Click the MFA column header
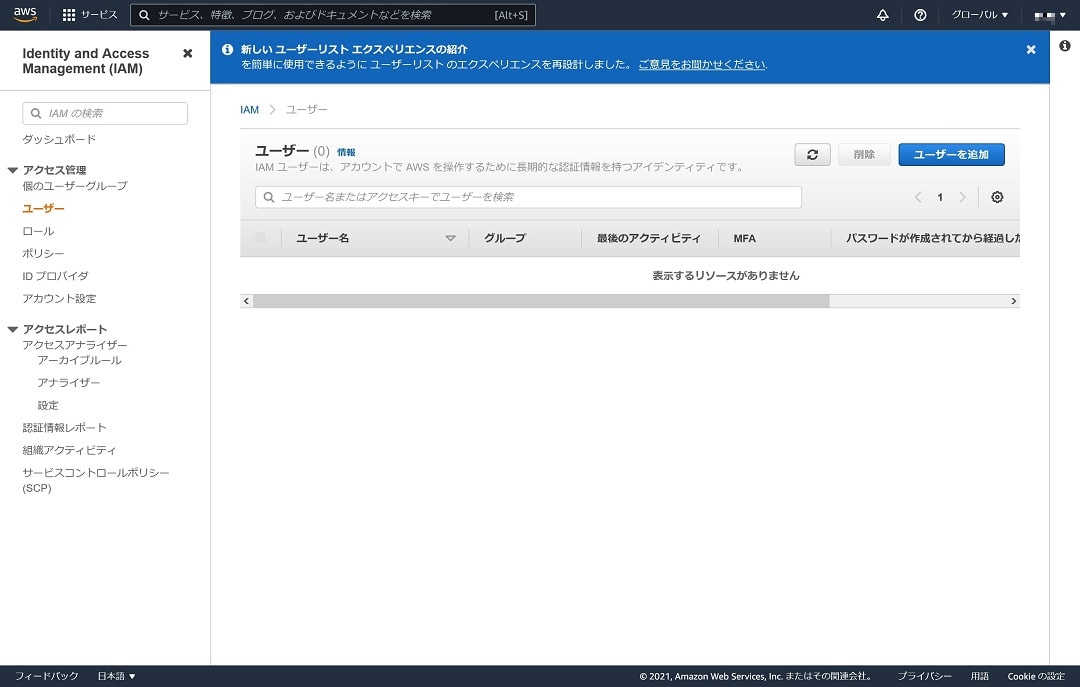Image resolution: width=1080 pixels, height=687 pixels. tap(745, 238)
